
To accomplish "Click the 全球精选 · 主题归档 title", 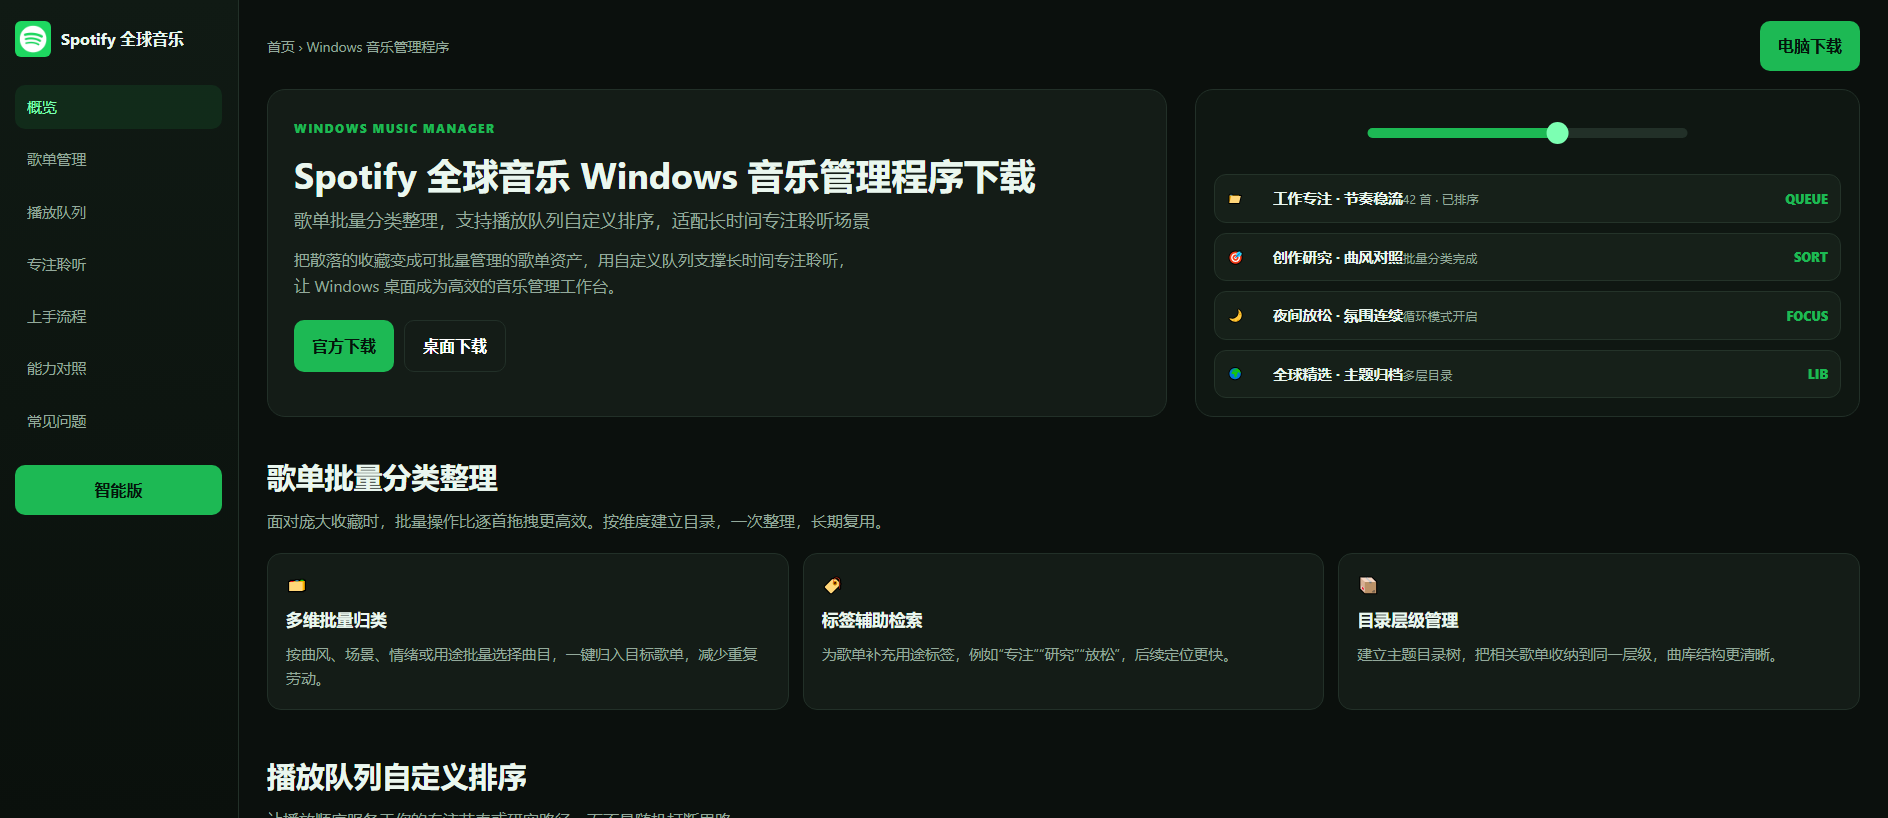I will [x=1338, y=374].
